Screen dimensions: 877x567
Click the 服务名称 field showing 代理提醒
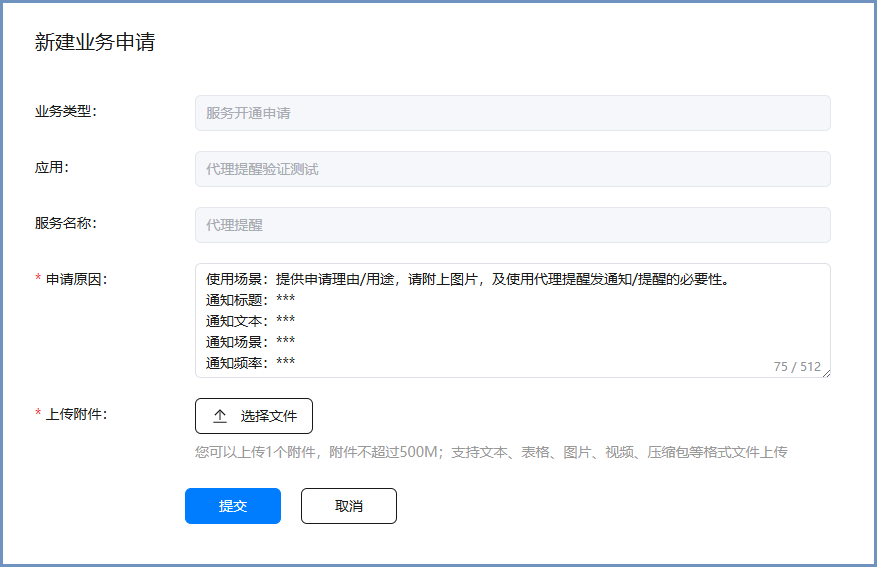[x=512, y=225]
